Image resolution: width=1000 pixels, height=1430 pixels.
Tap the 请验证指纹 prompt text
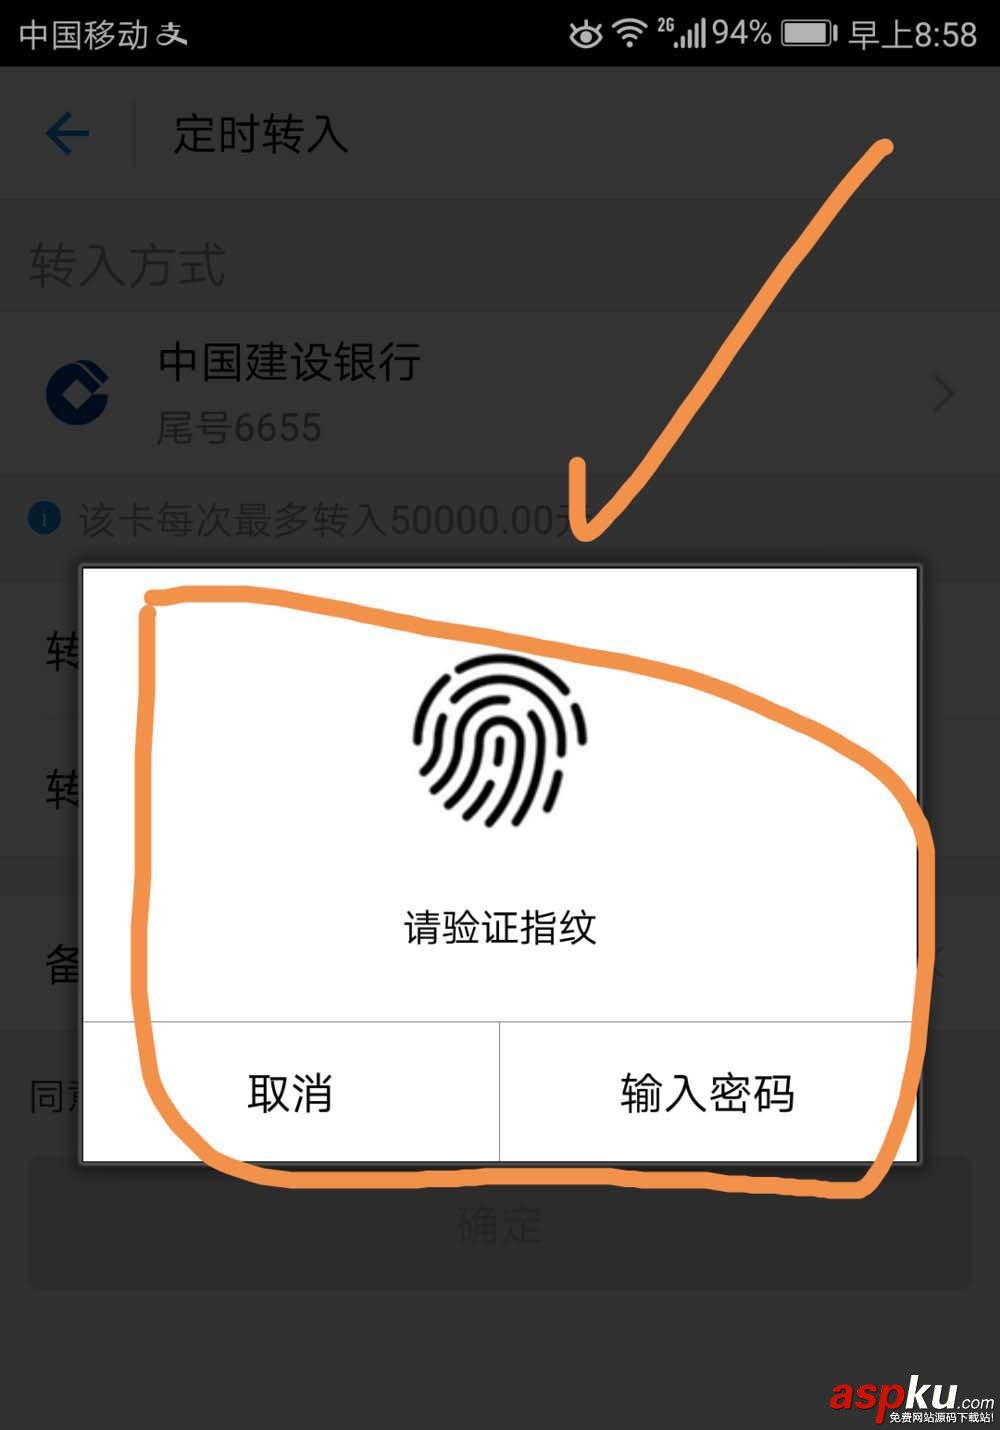[x=500, y=927]
